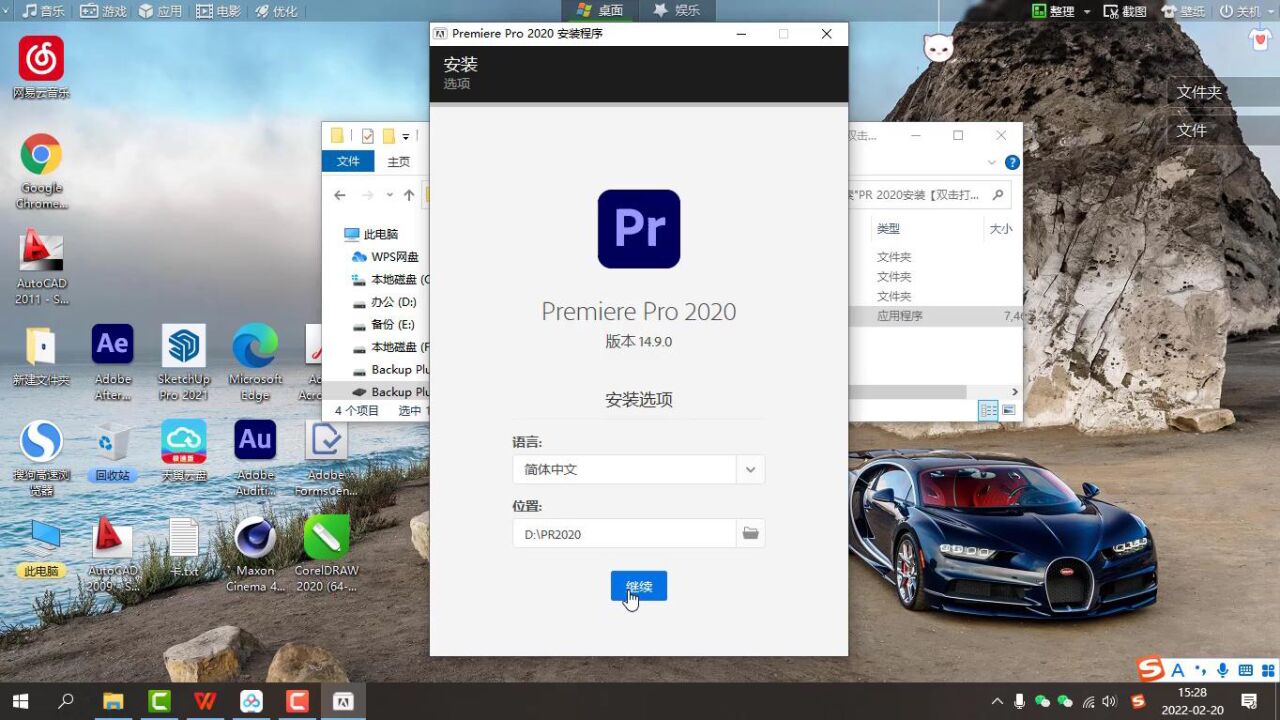Open 天翼云盘 desktop icon

(x=184, y=452)
